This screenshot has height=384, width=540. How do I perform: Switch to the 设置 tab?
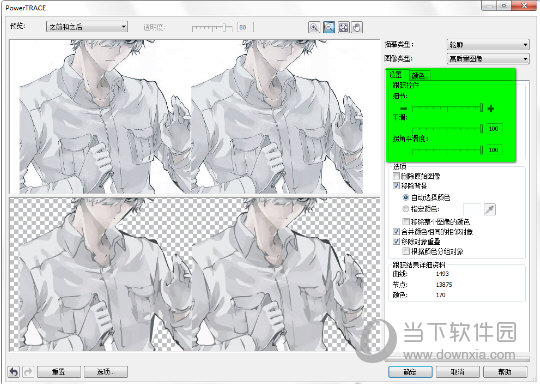397,74
